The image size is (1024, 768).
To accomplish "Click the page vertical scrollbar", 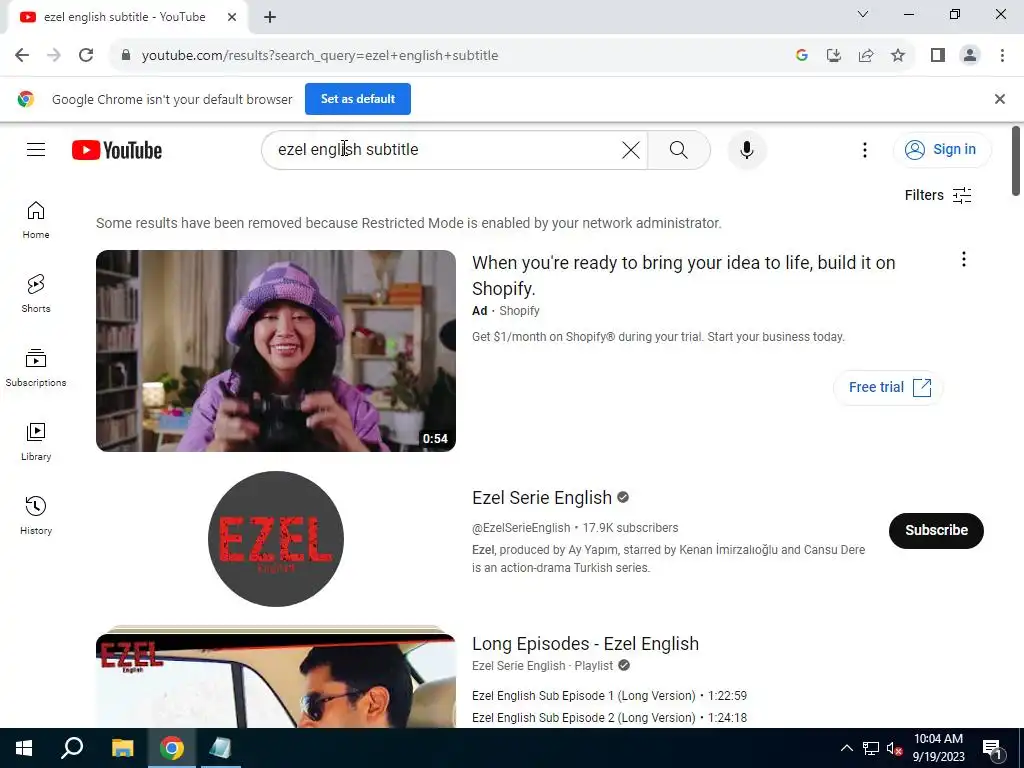I will pyautogui.click(x=1016, y=161).
